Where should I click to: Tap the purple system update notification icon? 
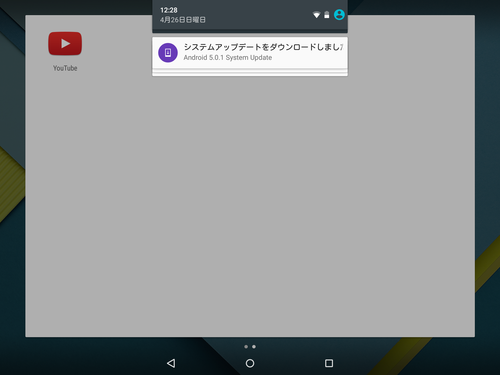[x=168, y=53]
